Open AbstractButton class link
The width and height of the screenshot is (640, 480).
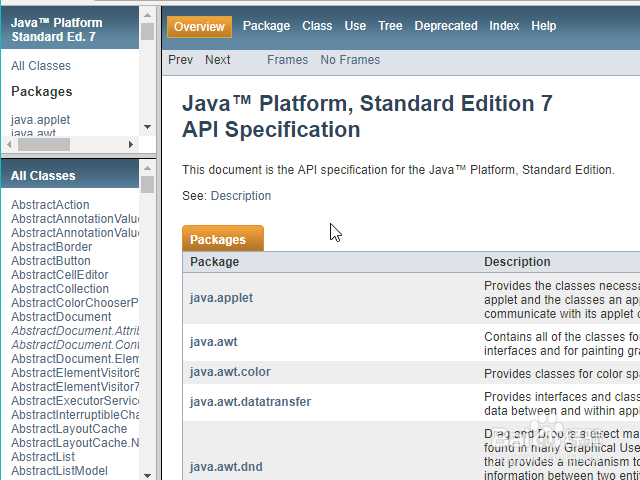[x=50, y=261]
